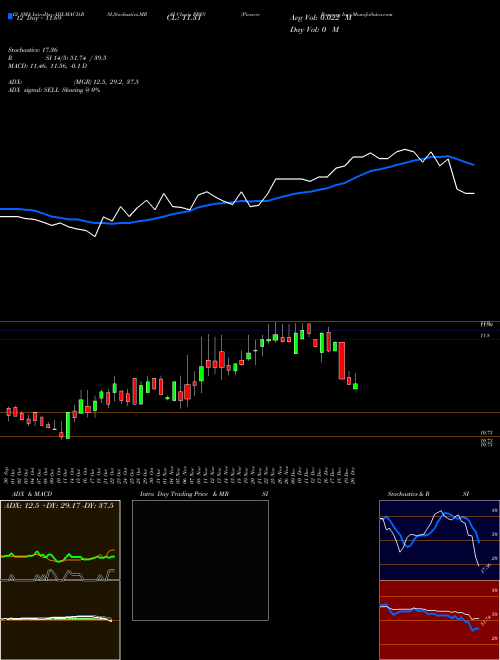This screenshot has width=500, height=660.
Task: Click the red RSI chart panel
Action: coord(439,620)
